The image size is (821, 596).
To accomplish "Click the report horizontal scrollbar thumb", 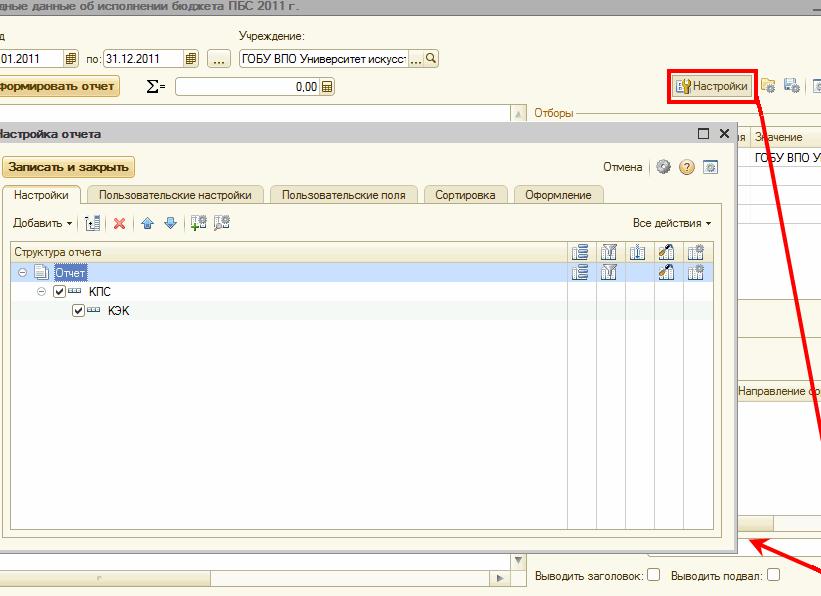I will coord(105,578).
